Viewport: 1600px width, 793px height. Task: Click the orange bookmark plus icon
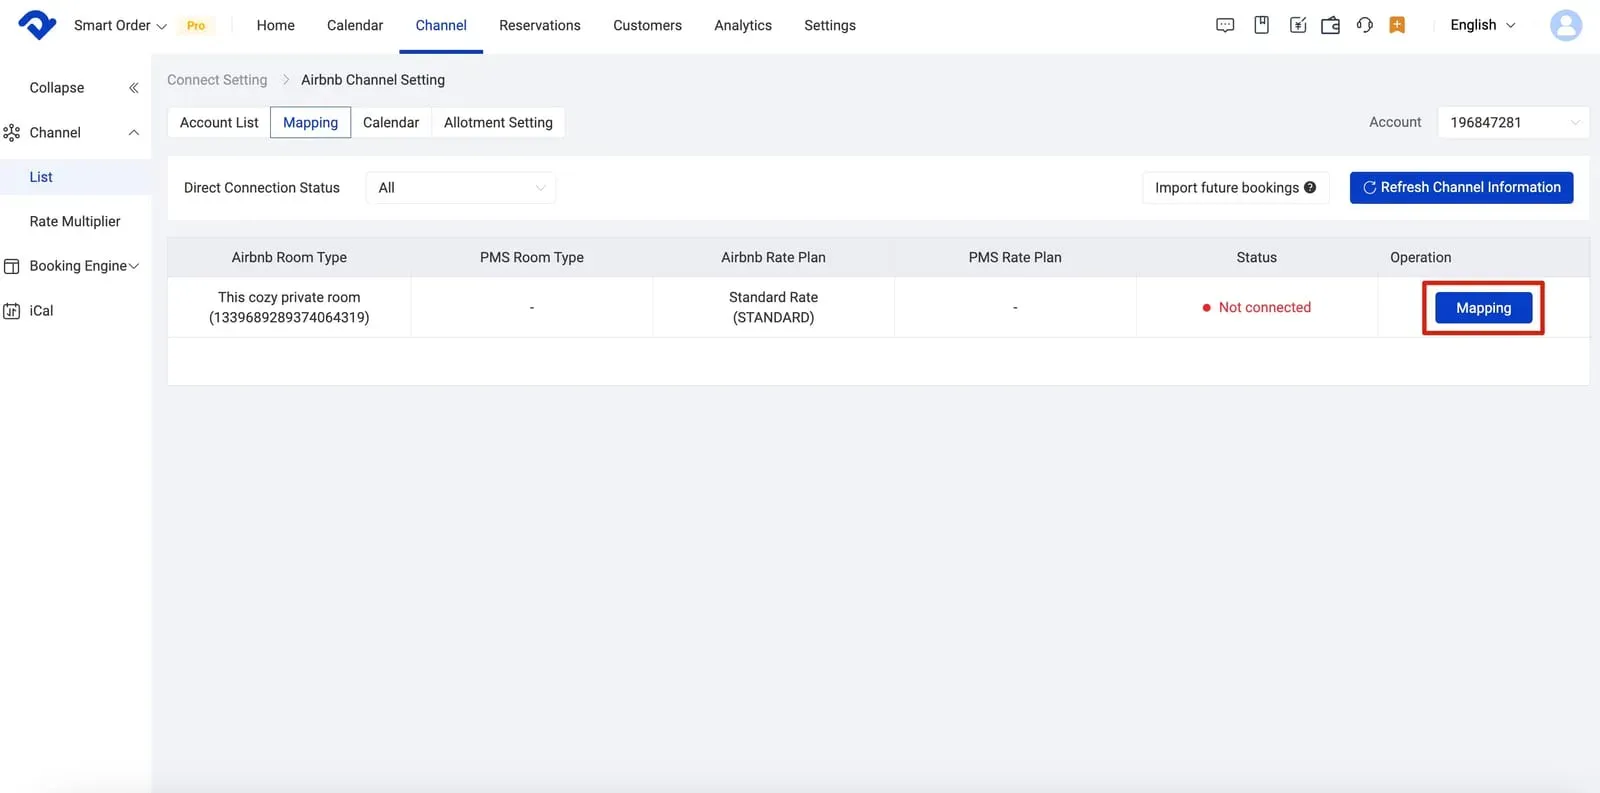point(1397,25)
